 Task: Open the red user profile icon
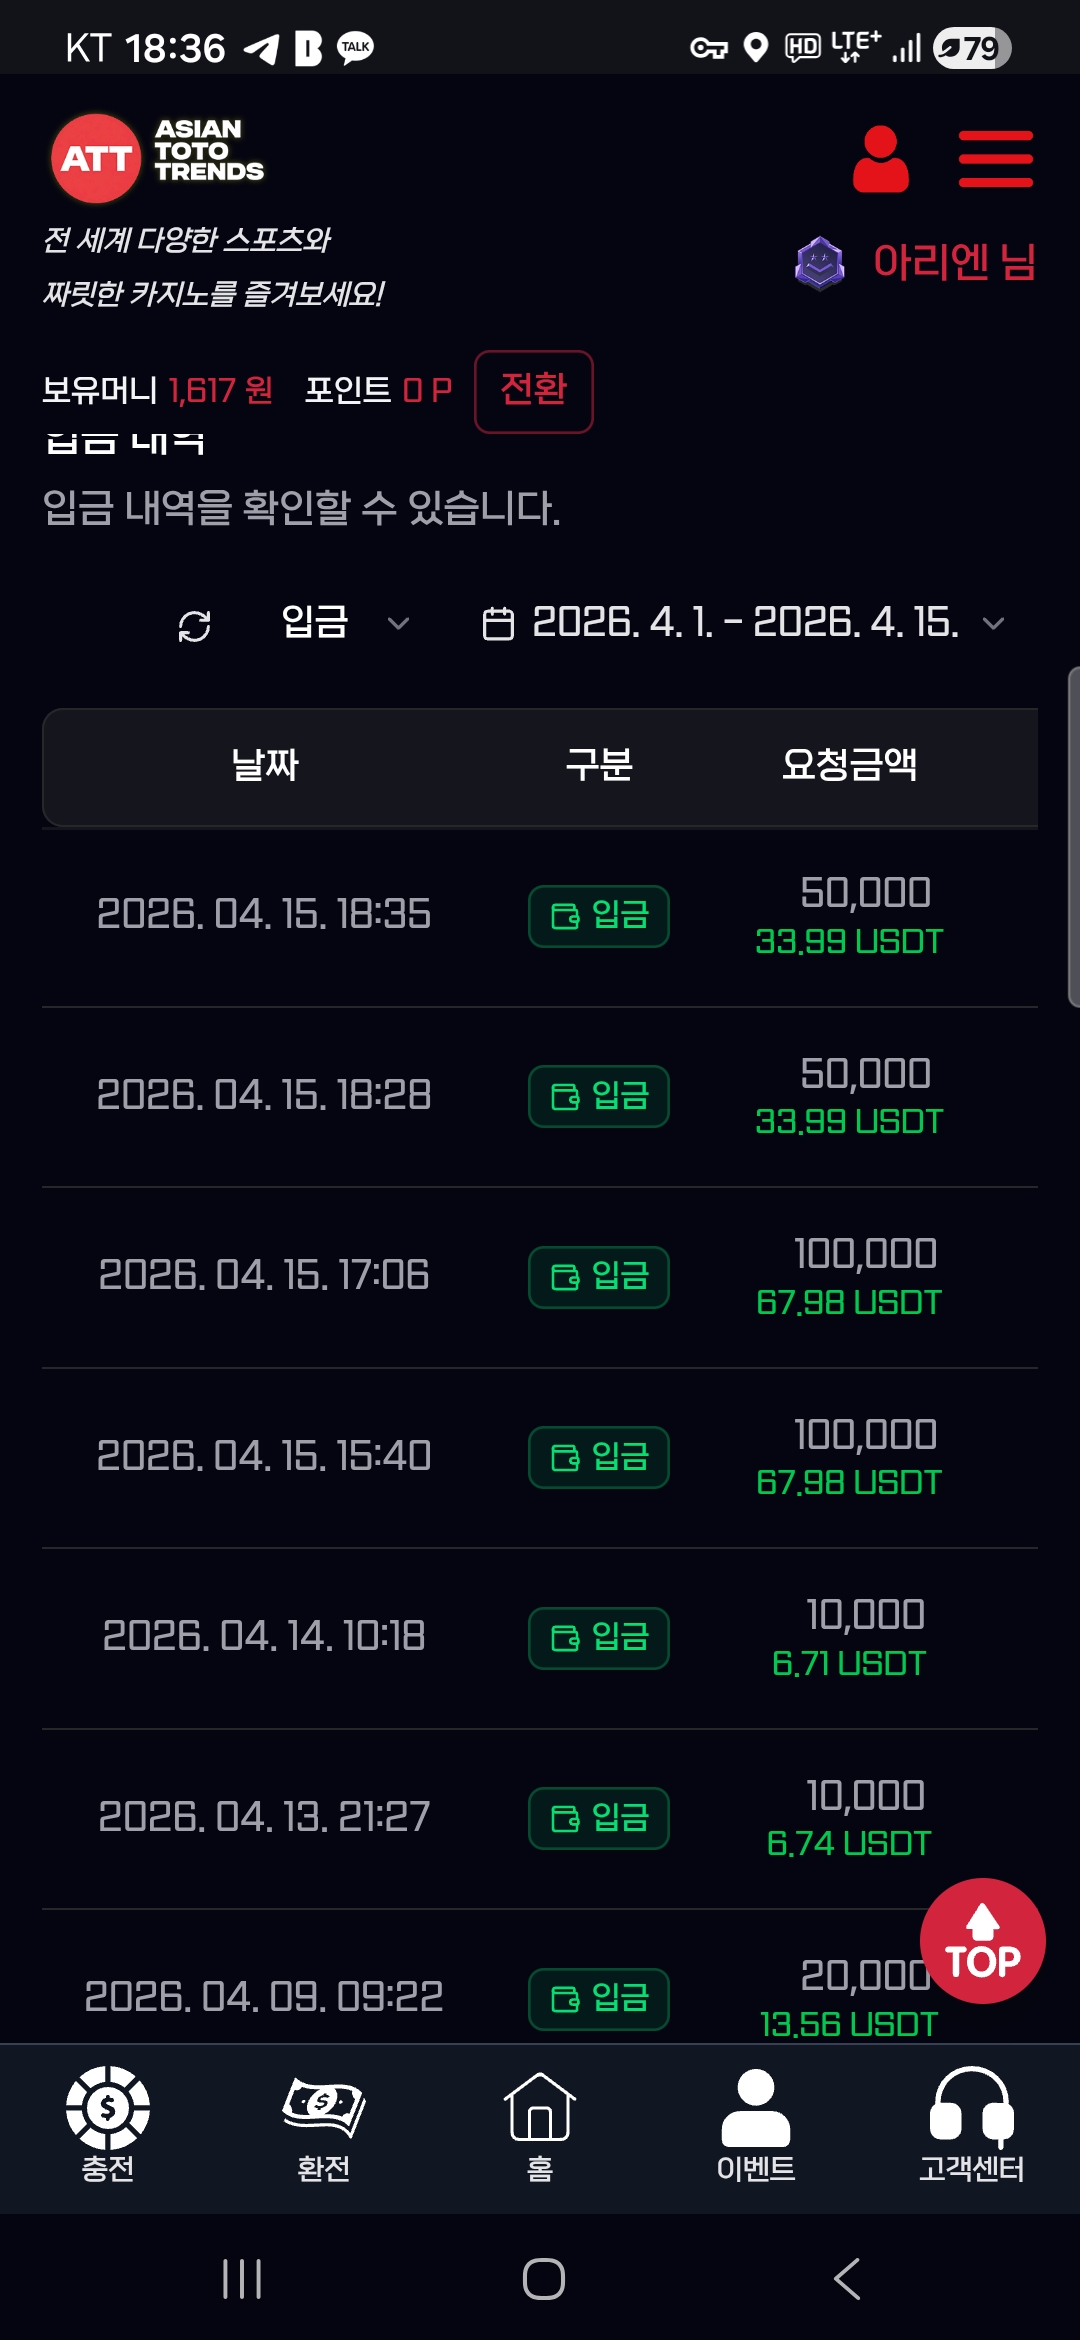point(880,159)
